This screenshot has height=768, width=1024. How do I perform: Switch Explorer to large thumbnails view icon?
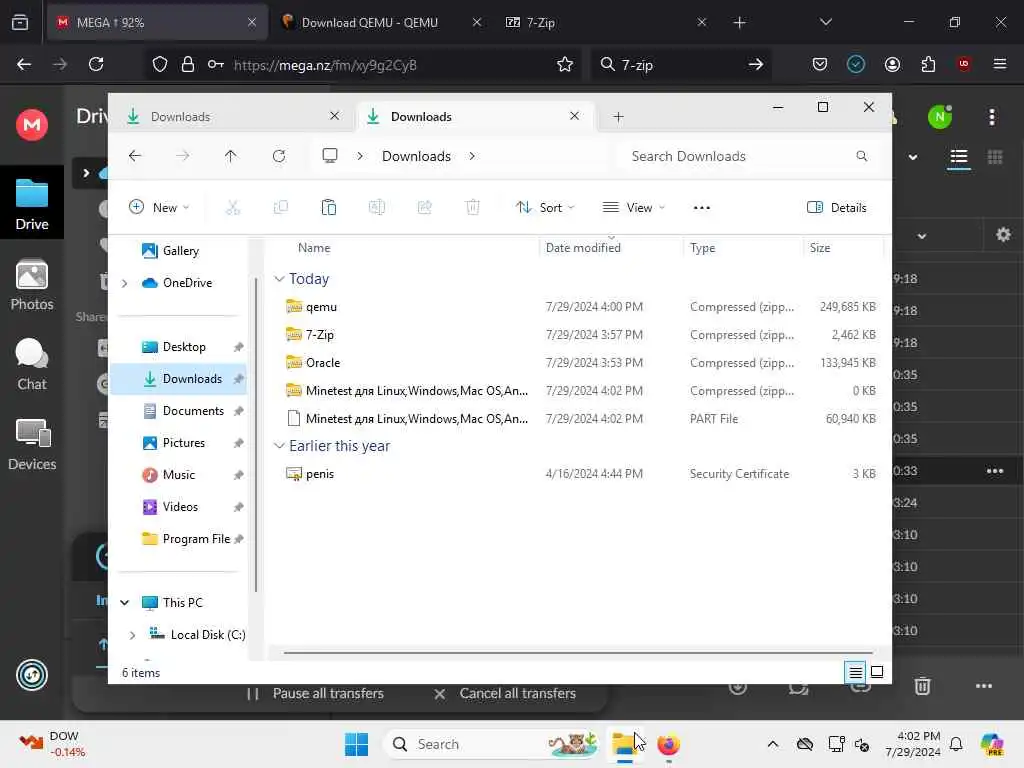click(x=877, y=672)
